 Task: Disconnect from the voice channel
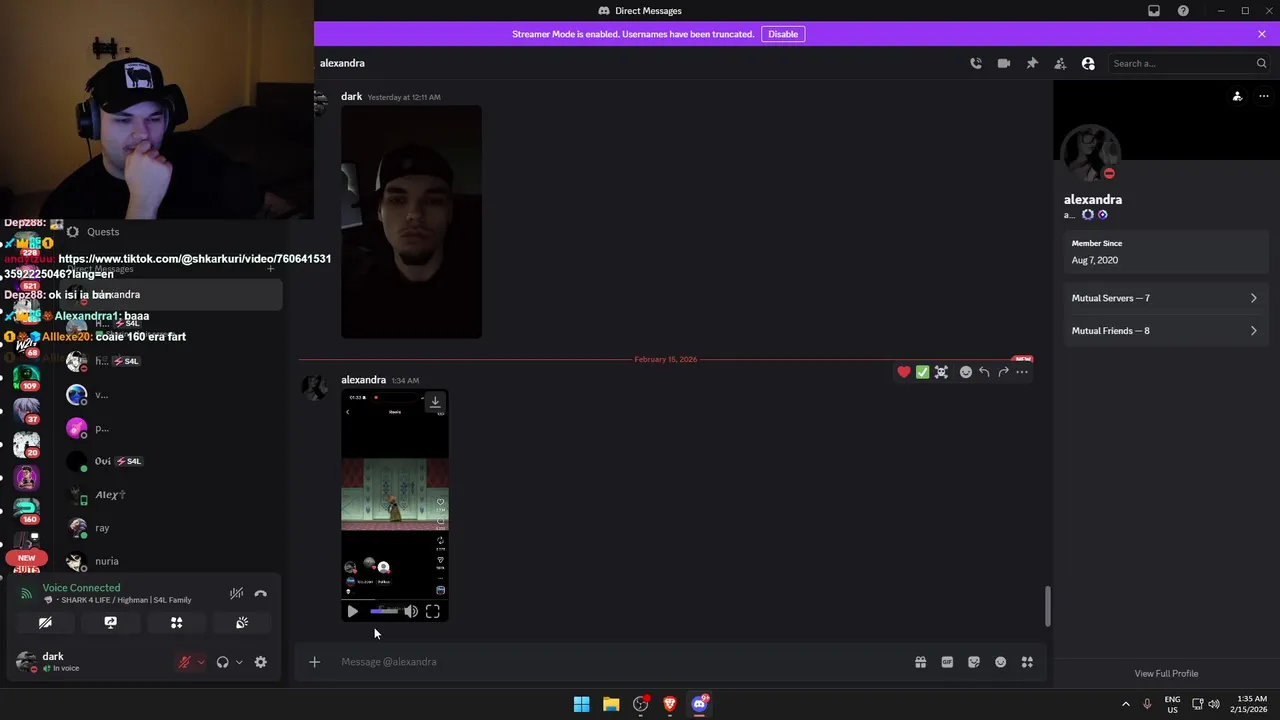pyautogui.click(x=261, y=594)
